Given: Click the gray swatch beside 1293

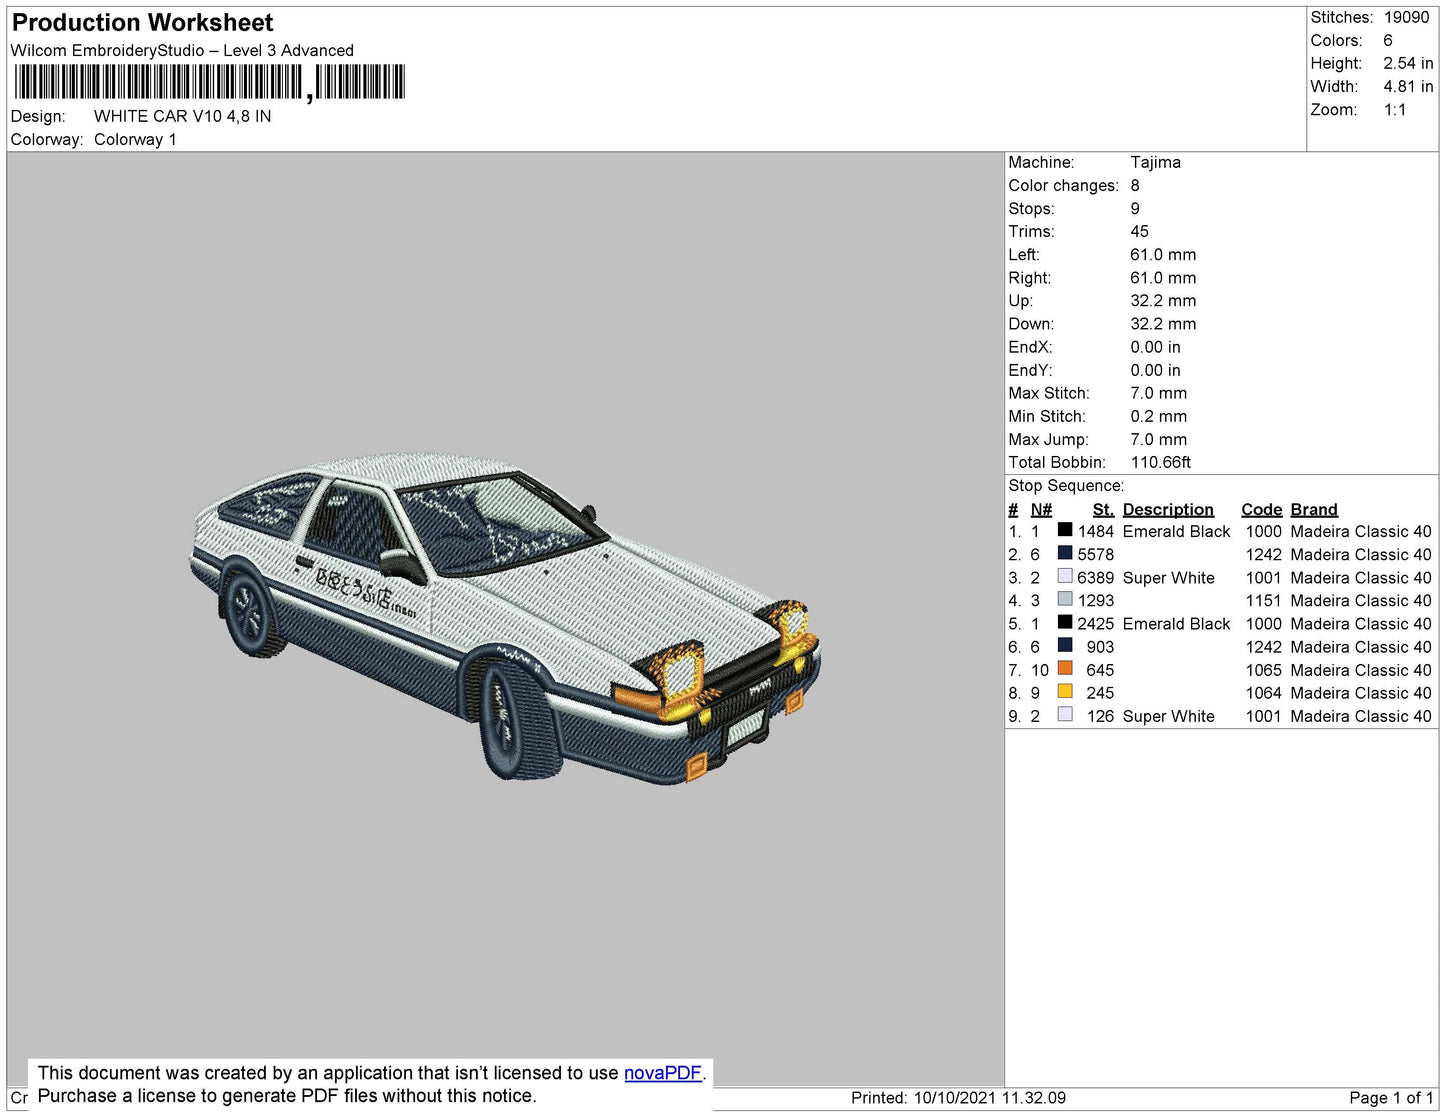Looking at the screenshot, I should 1065,599.
